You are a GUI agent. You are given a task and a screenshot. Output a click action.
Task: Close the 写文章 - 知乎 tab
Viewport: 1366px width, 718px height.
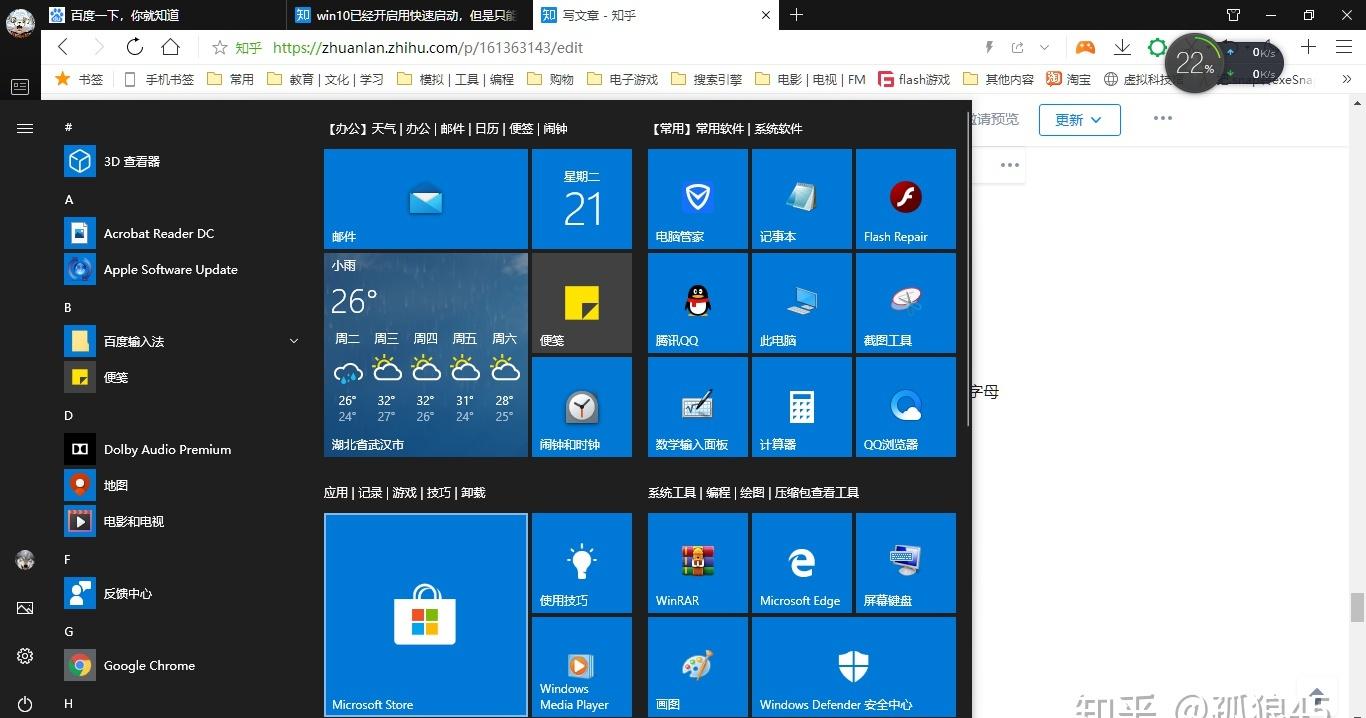(x=765, y=15)
